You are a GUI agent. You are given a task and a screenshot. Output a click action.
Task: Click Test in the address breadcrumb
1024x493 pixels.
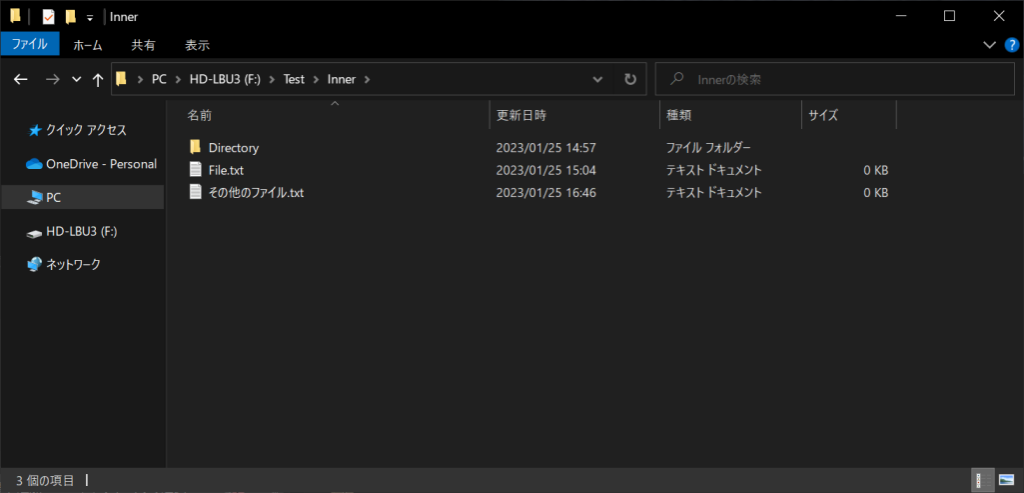294,80
